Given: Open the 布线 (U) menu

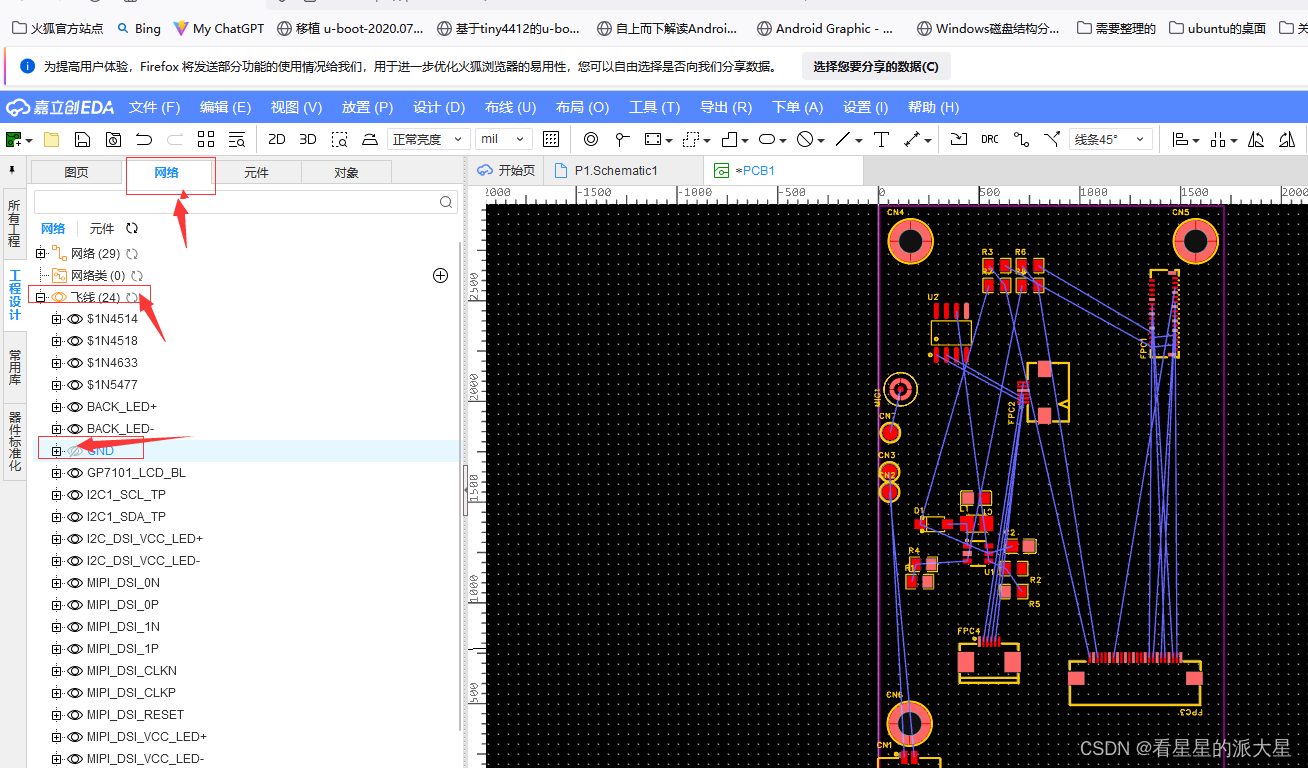Looking at the screenshot, I should (x=510, y=107).
